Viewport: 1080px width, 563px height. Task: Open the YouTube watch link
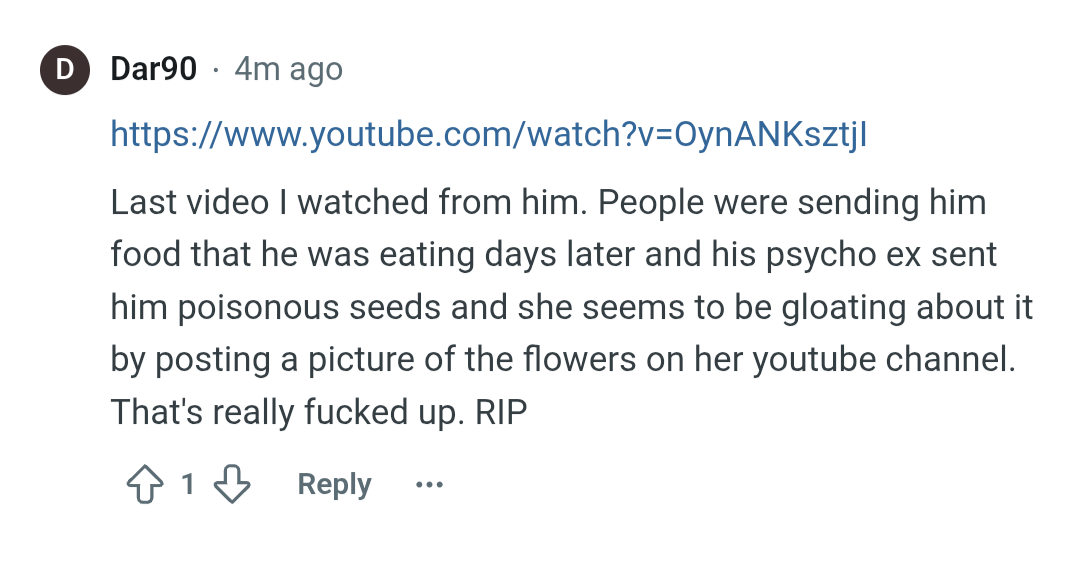click(x=489, y=134)
